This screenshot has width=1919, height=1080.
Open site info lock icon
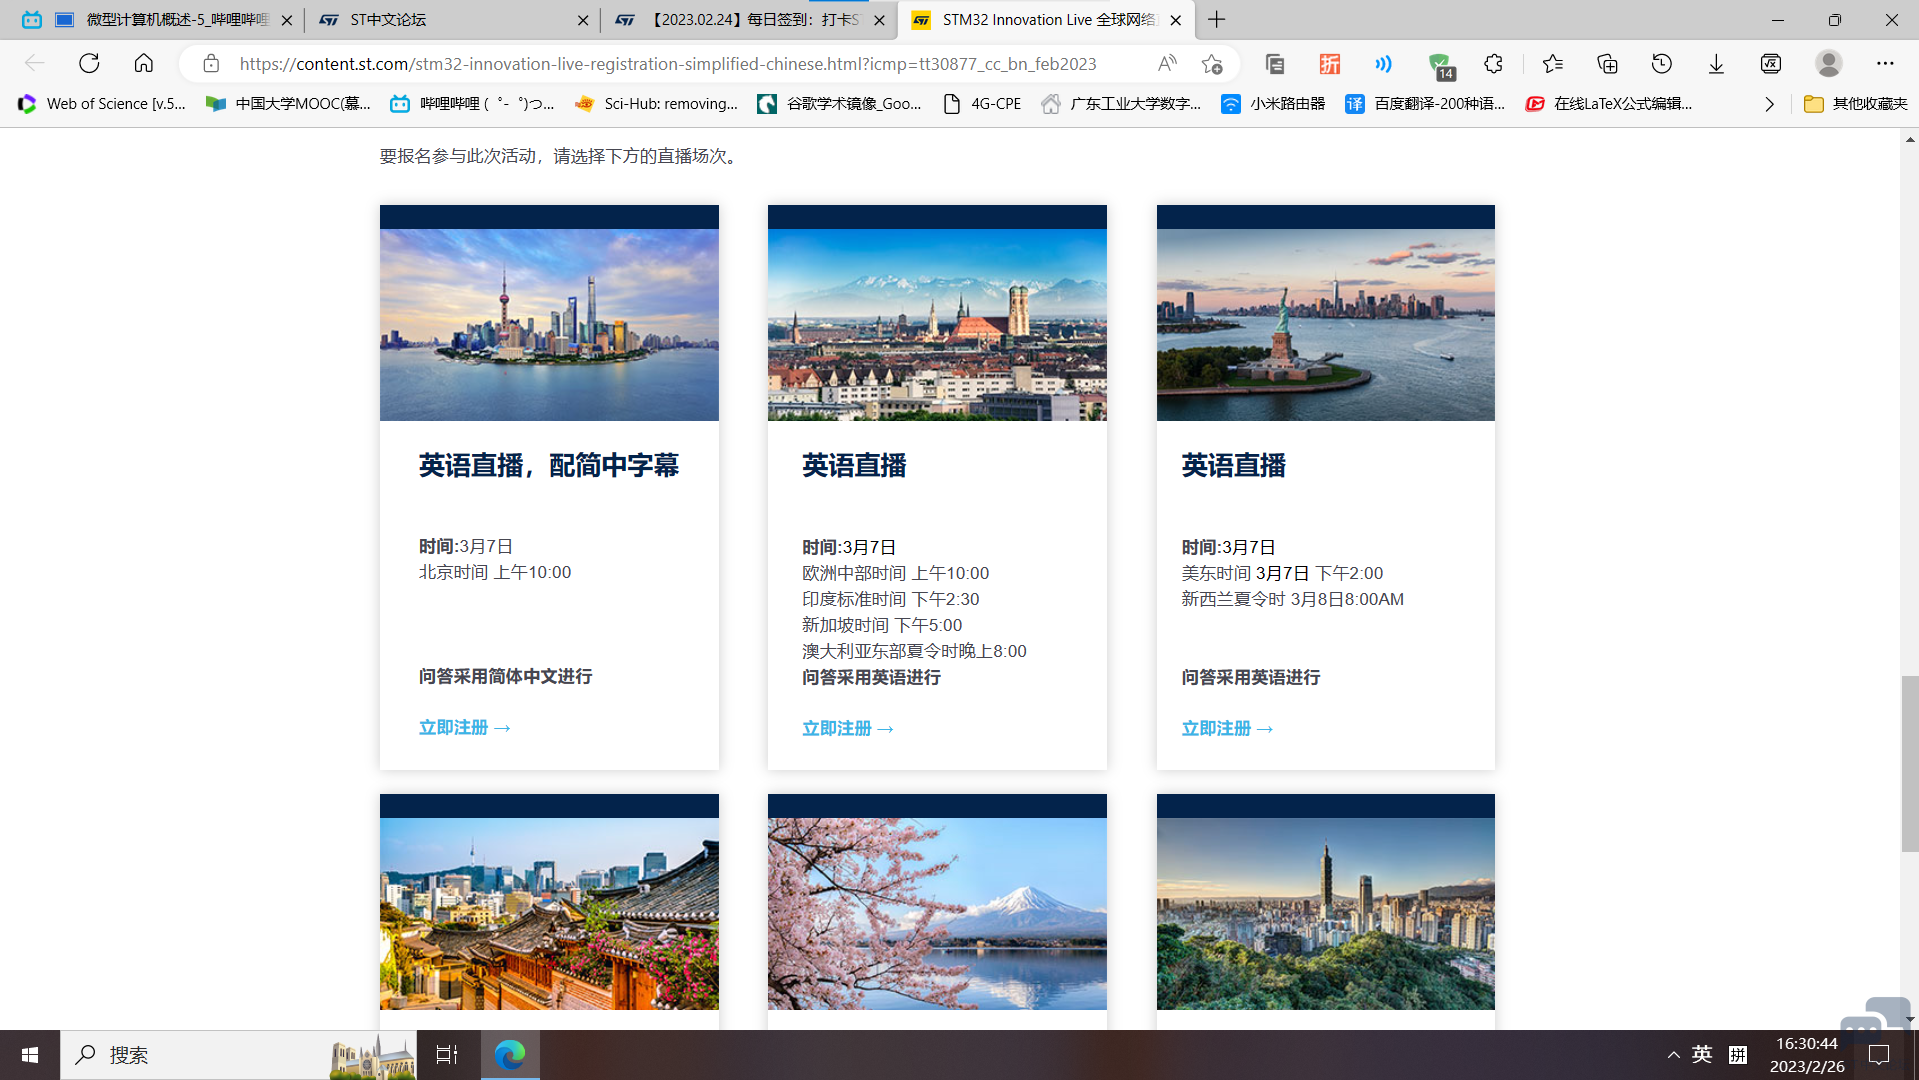click(211, 63)
